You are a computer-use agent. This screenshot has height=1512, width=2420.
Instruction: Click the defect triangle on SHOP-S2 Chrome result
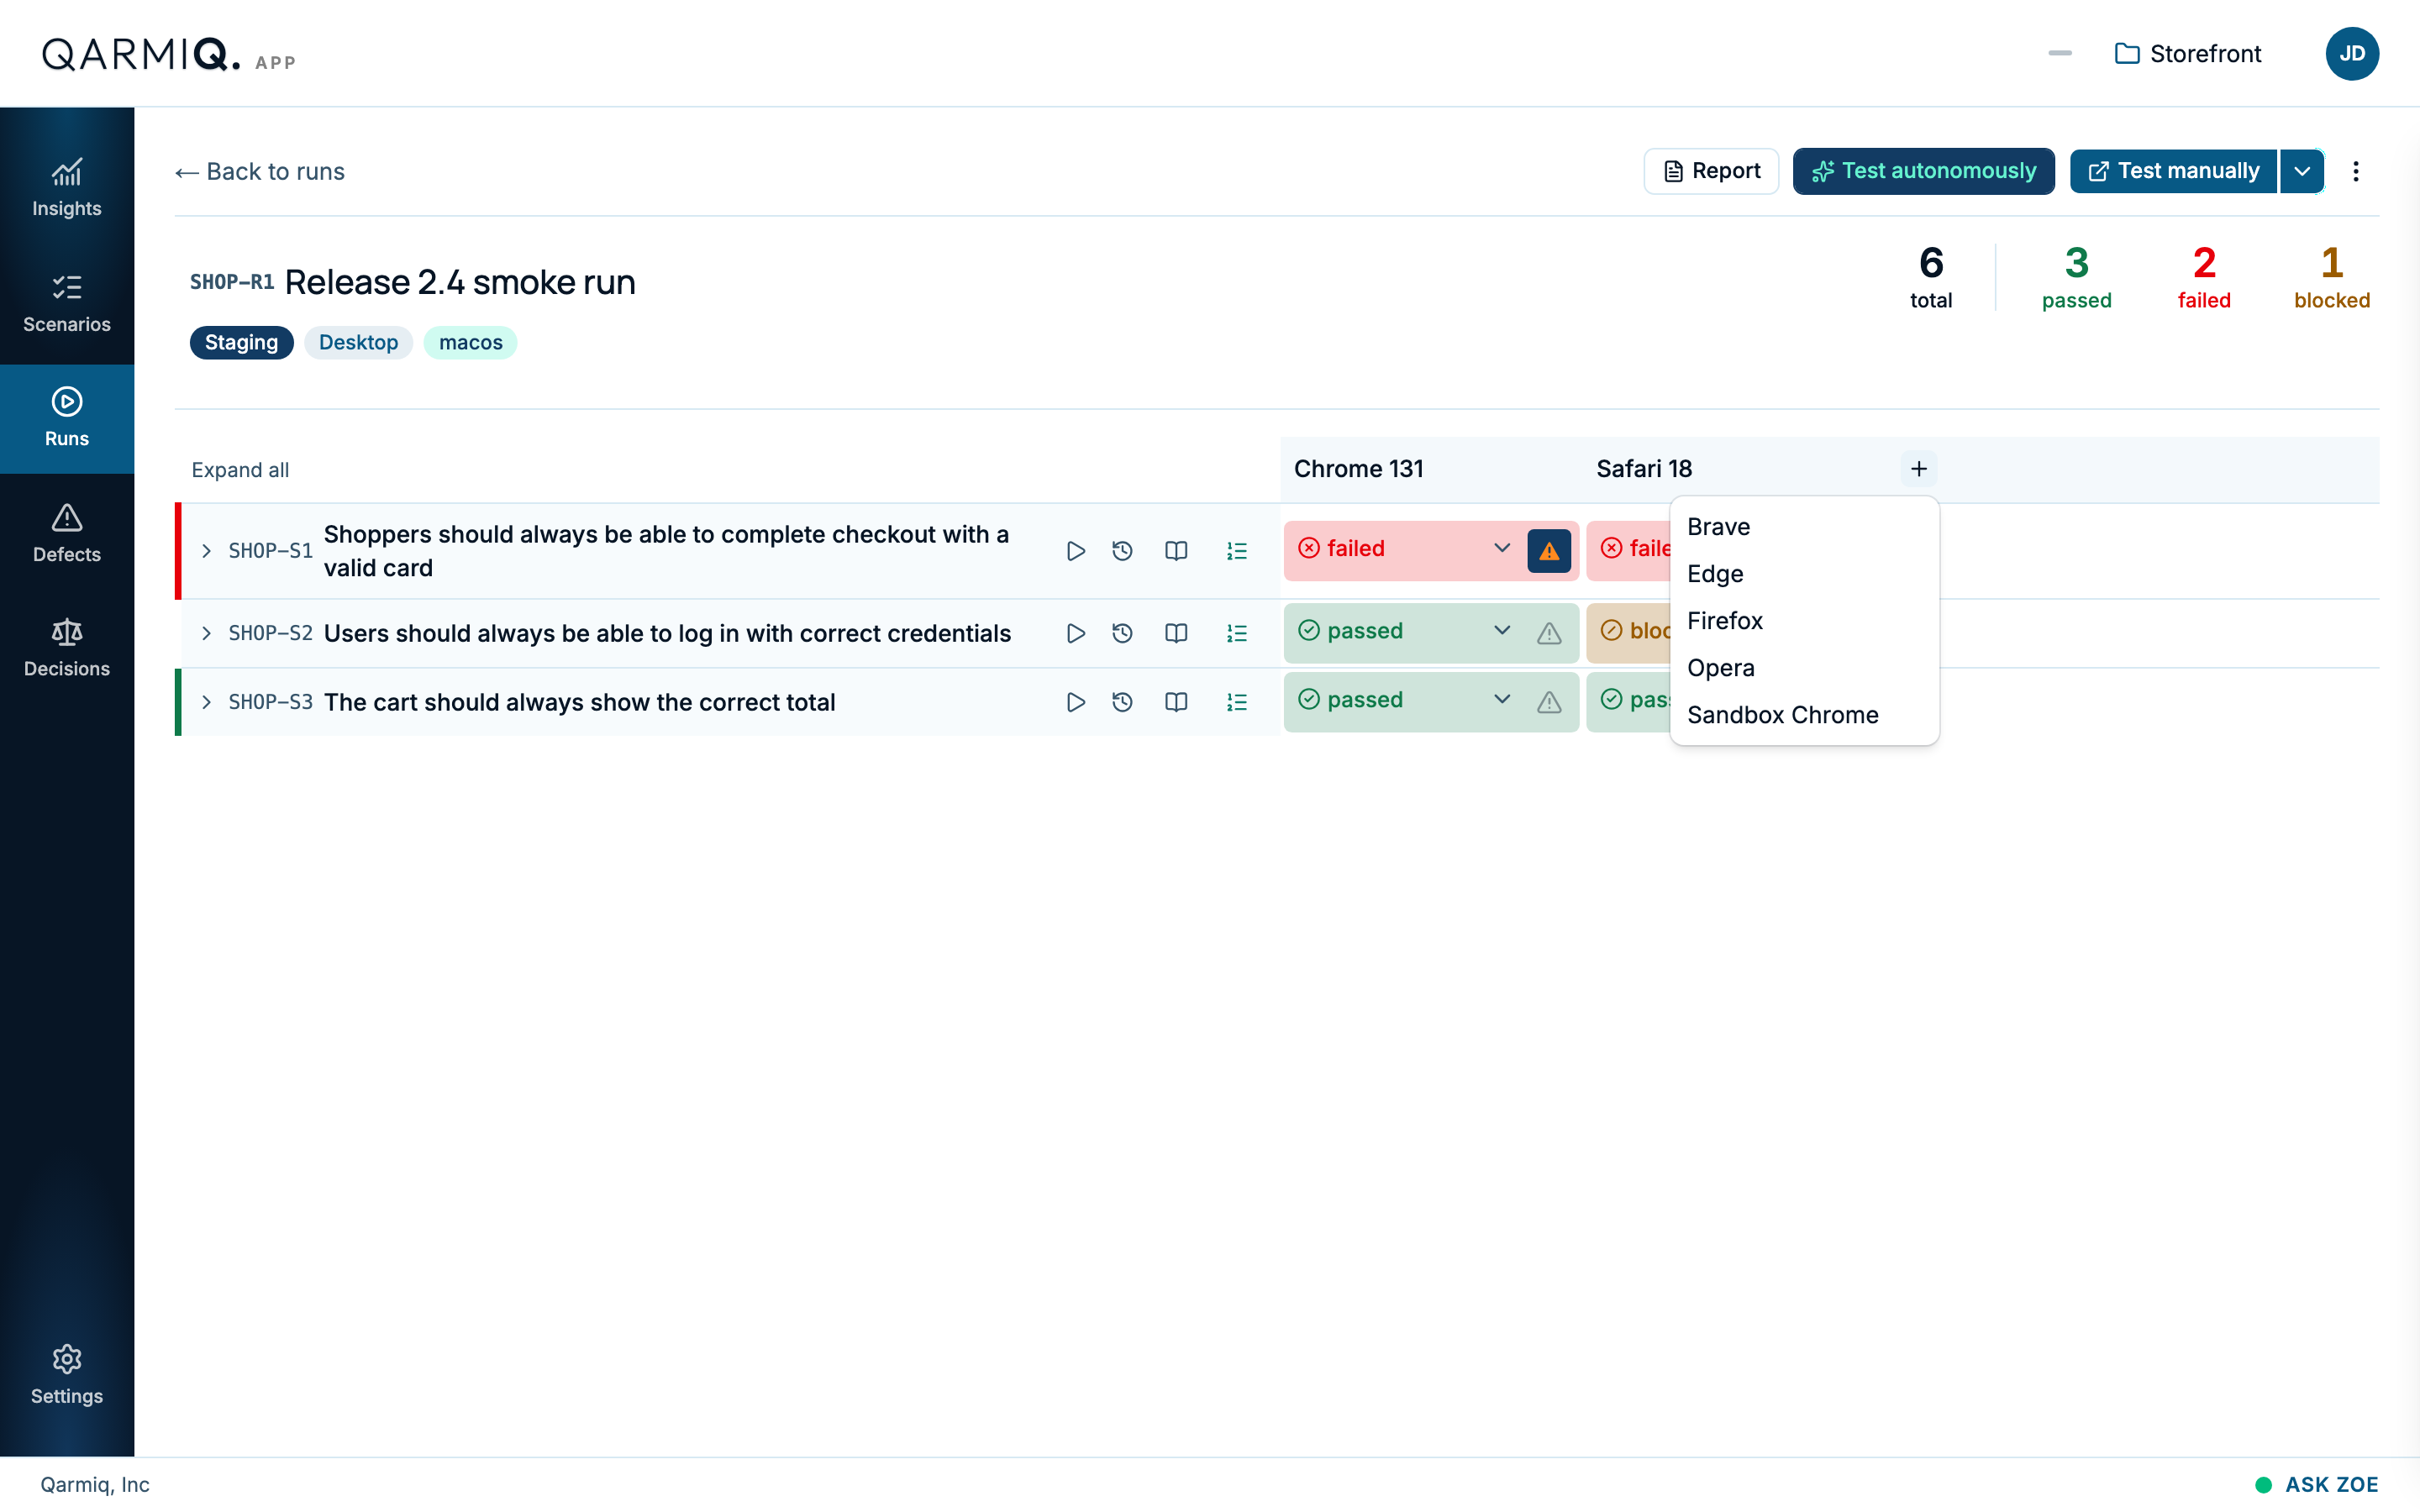coord(1549,633)
